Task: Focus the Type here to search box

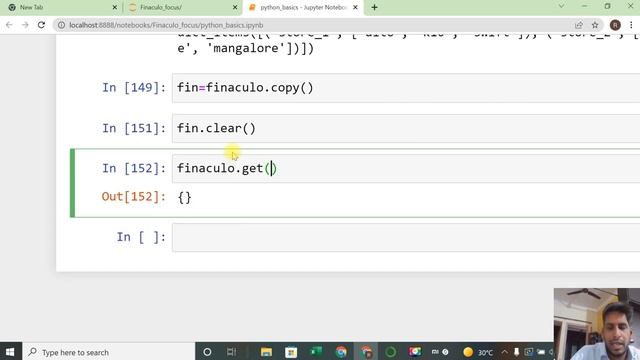Action: [109, 352]
